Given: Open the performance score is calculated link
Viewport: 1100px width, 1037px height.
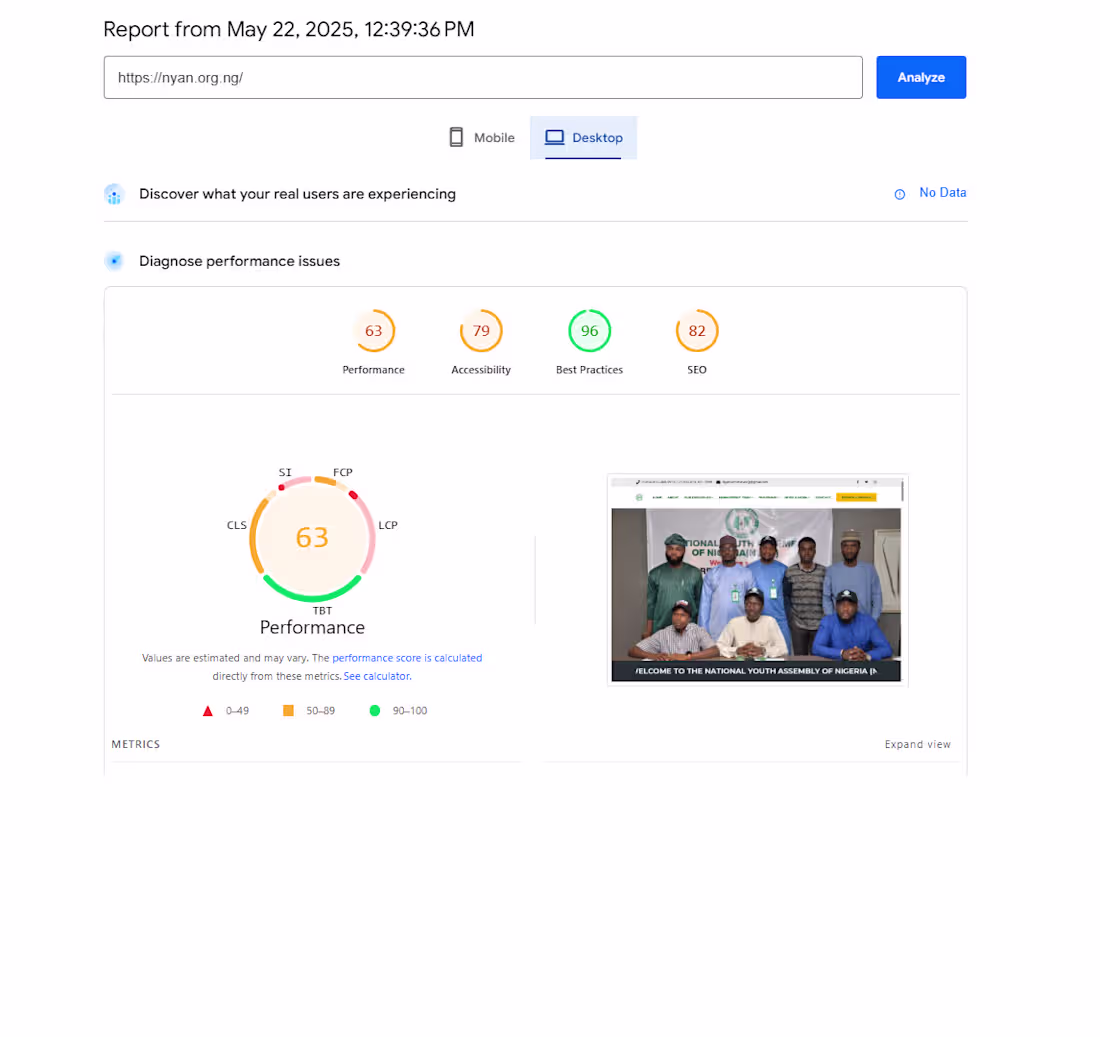Looking at the screenshot, I should pos(407,657).
